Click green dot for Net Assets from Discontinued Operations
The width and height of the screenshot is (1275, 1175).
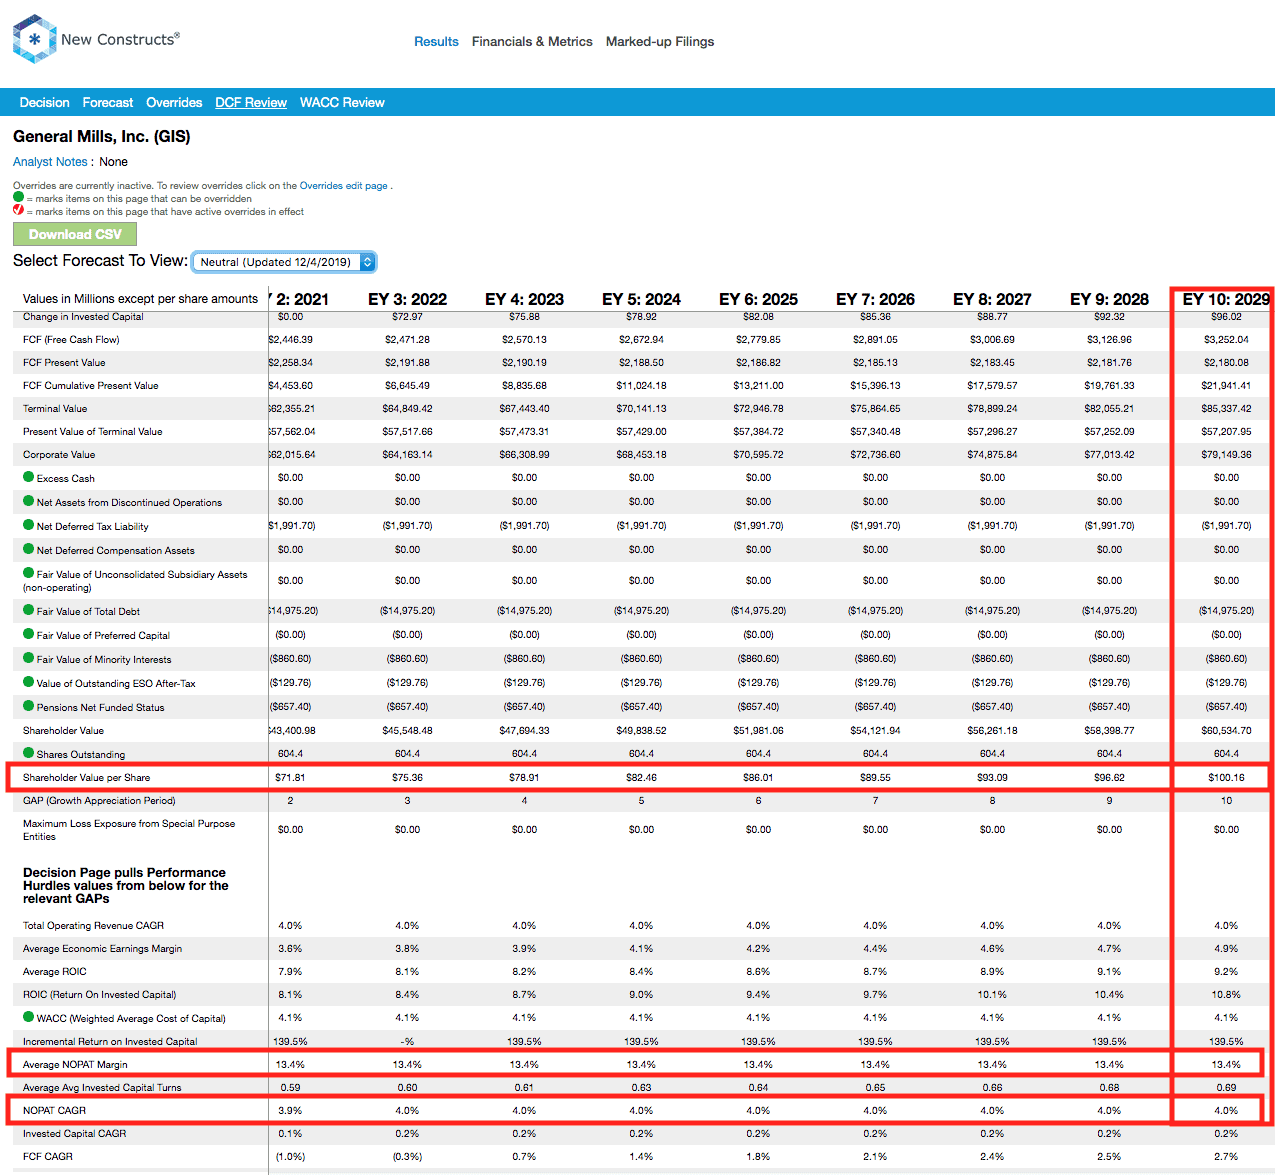pos(29,501)
